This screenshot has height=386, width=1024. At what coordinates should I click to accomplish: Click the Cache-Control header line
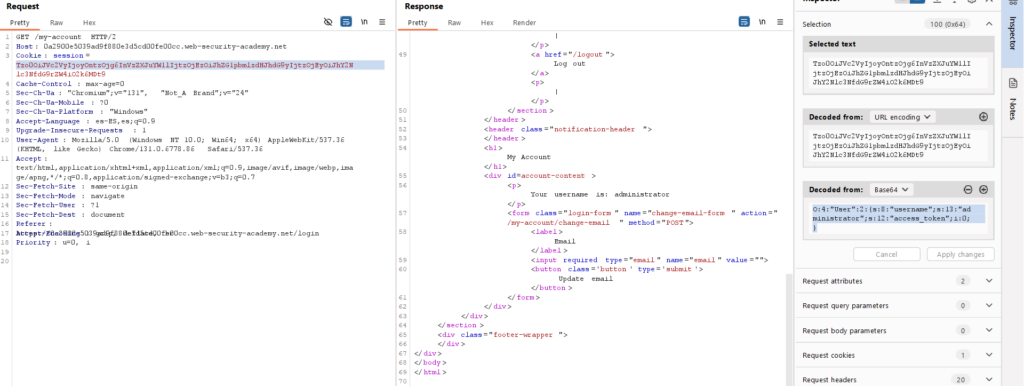[70, 84]
